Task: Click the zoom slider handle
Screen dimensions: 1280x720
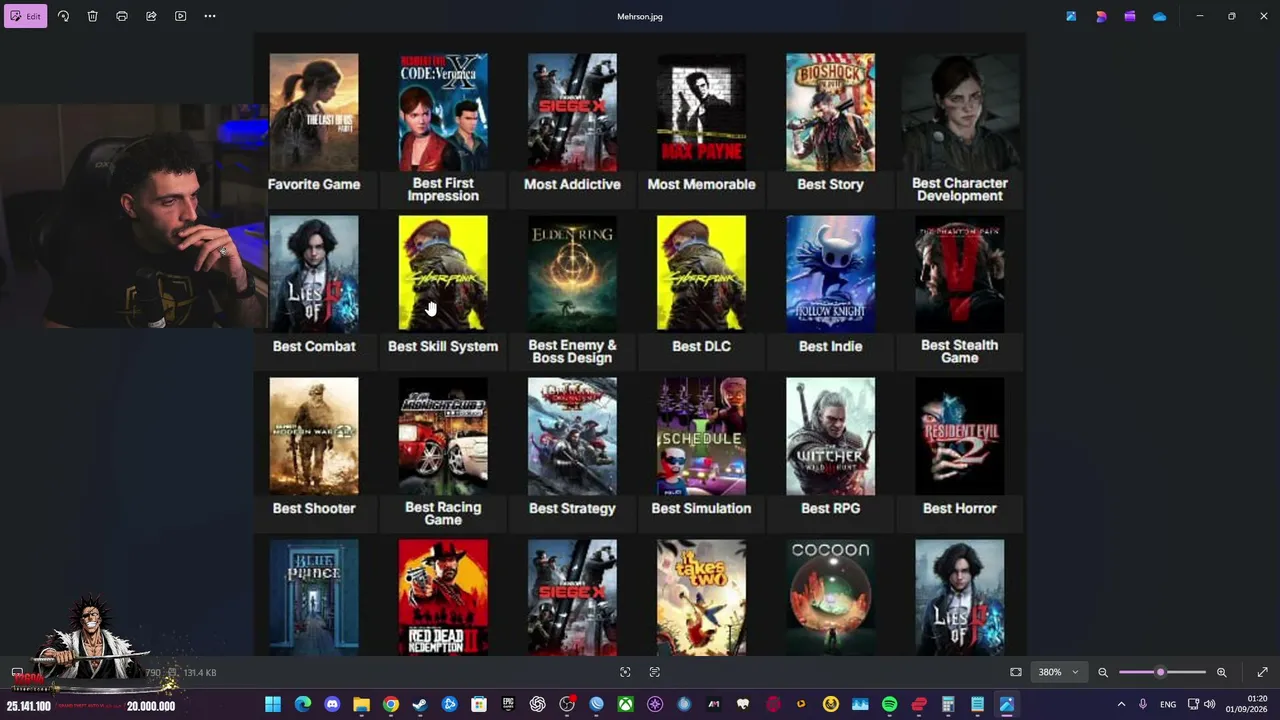Action: (1160, 672)
